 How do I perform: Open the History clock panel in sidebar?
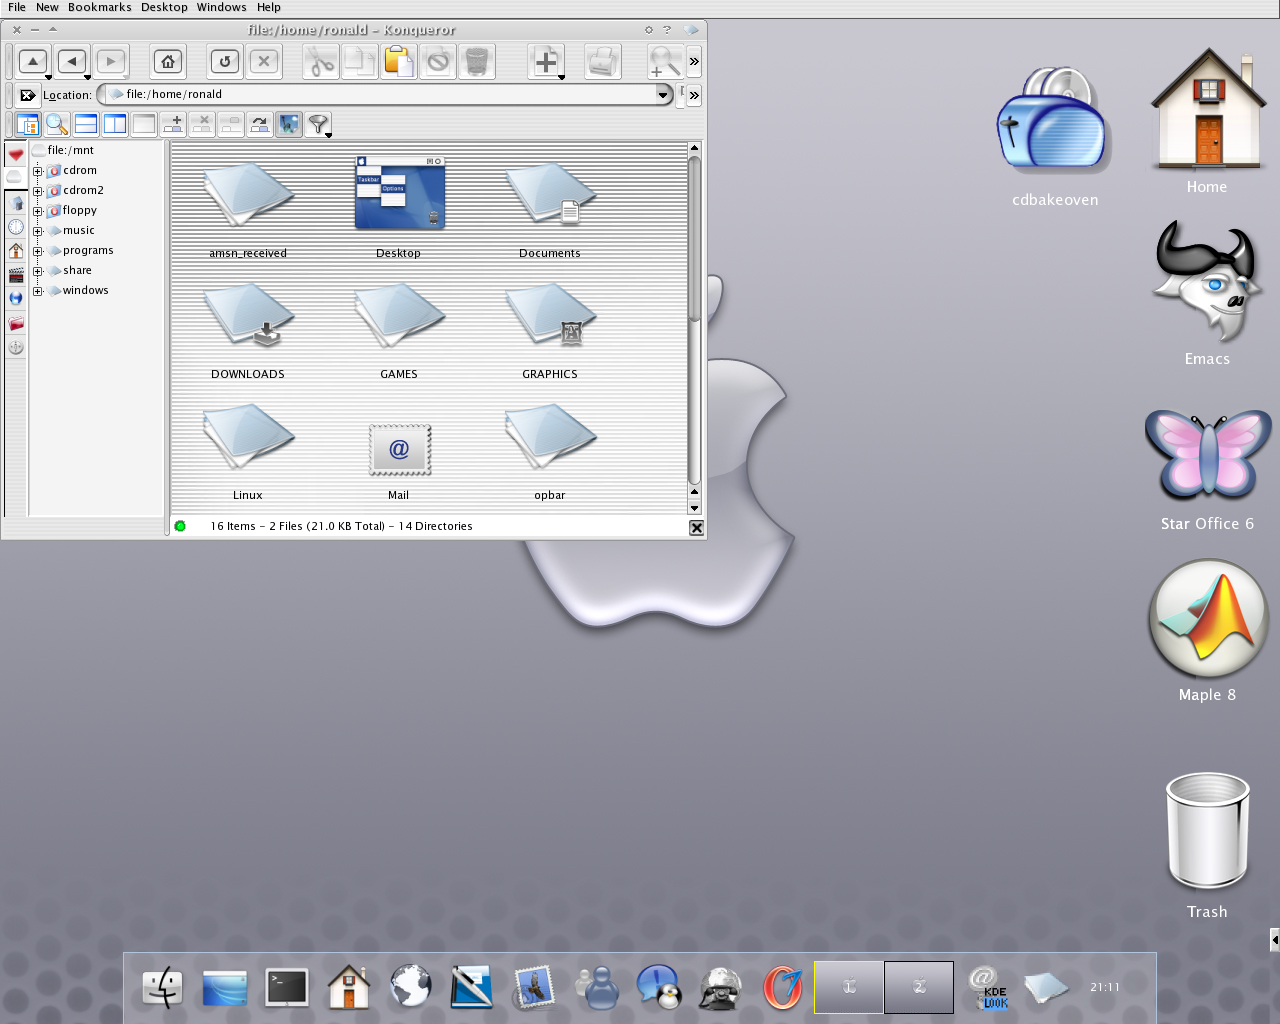coord(16,227)
